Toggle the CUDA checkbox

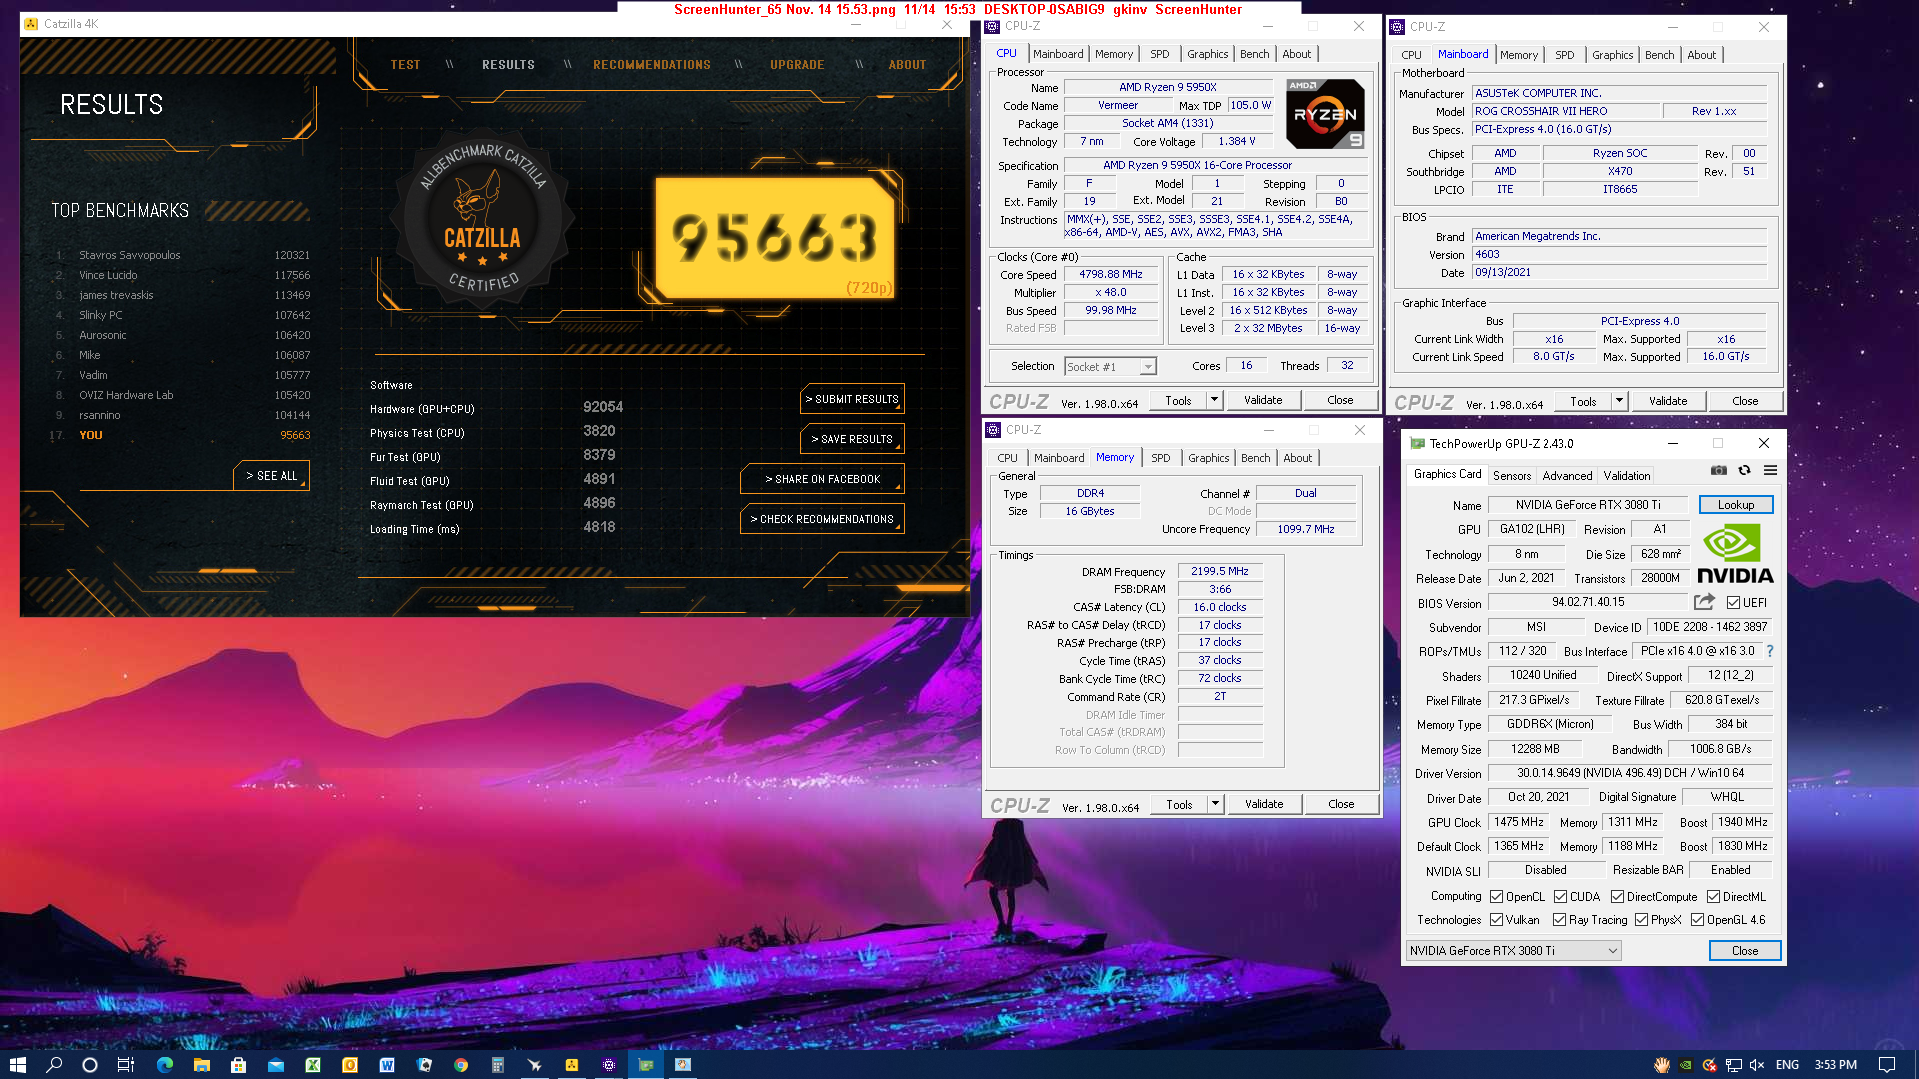tap(1560, 897)
